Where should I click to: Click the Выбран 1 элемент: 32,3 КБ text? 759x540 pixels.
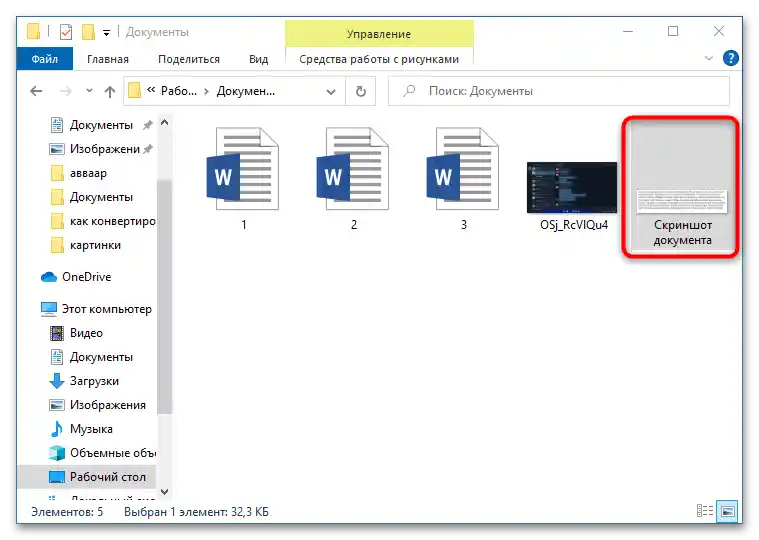[196, 512]
